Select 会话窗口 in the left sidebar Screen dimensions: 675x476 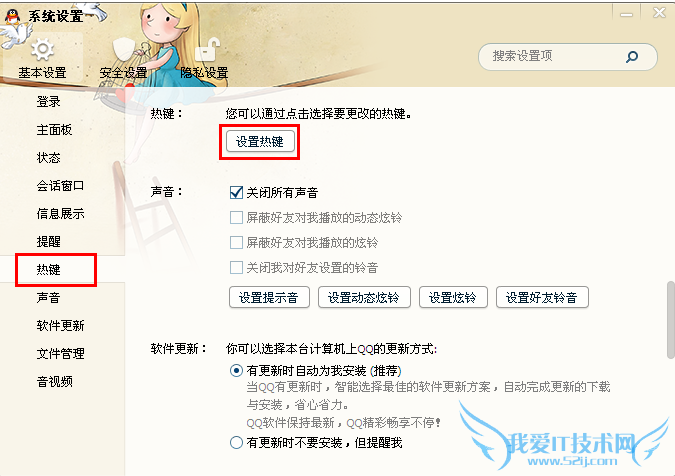[x=62, y=186]
